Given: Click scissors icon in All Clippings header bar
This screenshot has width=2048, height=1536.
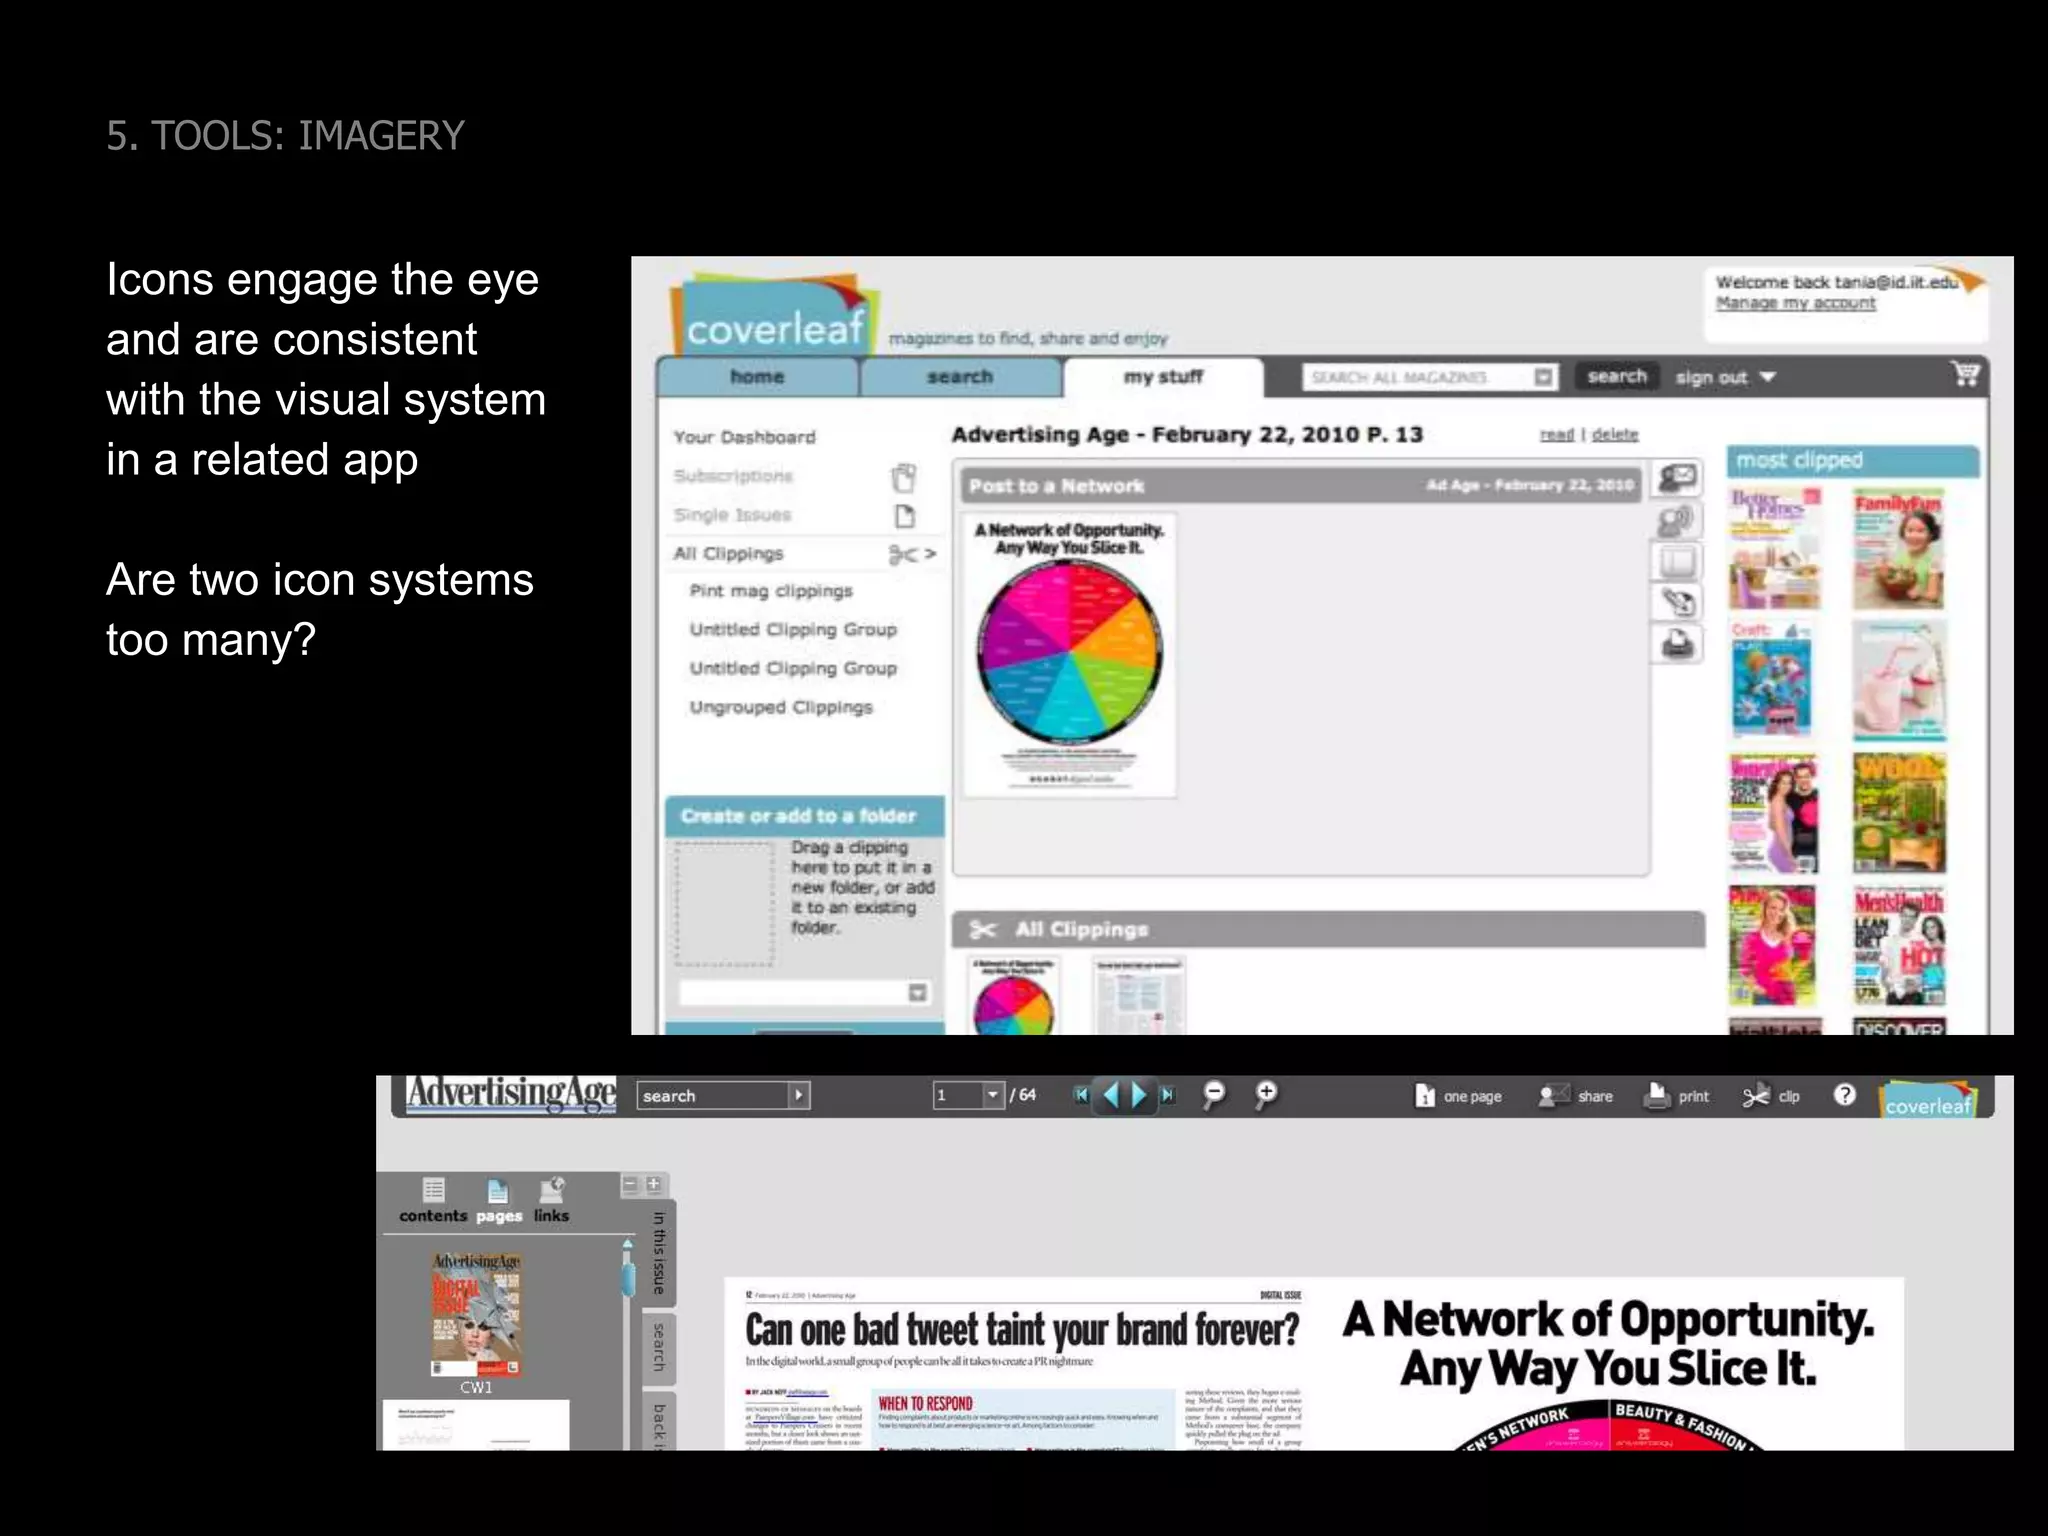Looking at the screenshot, I should (x=983, y=930).
